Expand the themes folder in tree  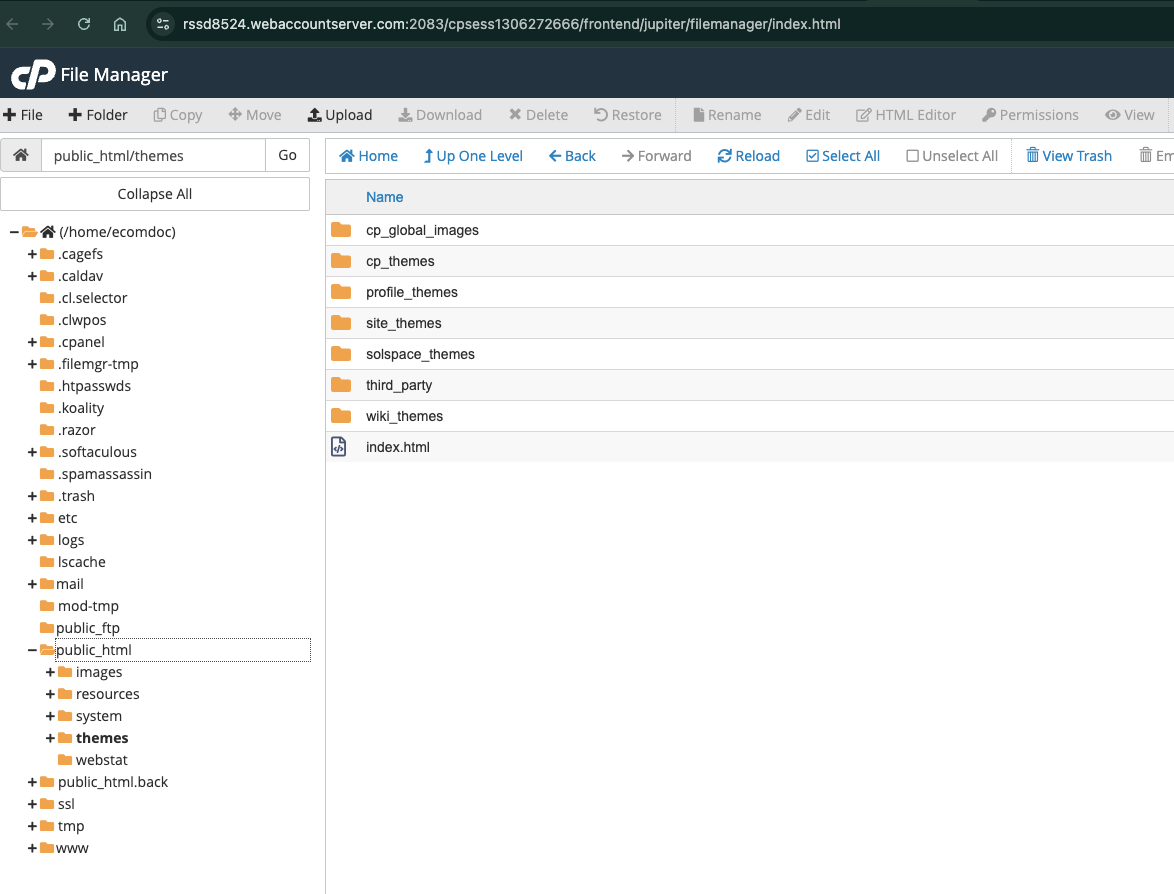point(51,738)
